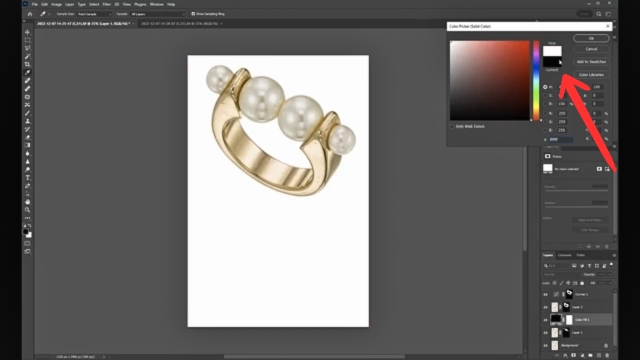
Task: Hide the Layer 2 layer
Action: [x=545, y=307]
